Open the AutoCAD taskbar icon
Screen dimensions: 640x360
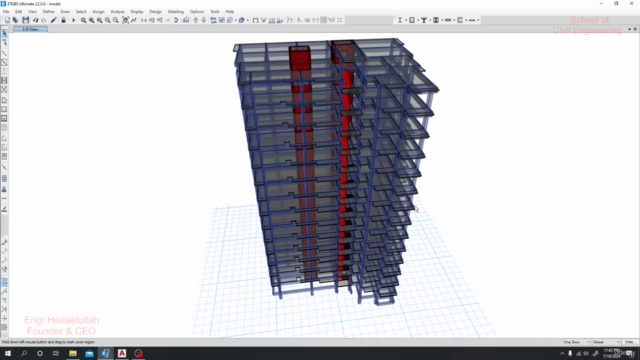click(x=122, y=353)
